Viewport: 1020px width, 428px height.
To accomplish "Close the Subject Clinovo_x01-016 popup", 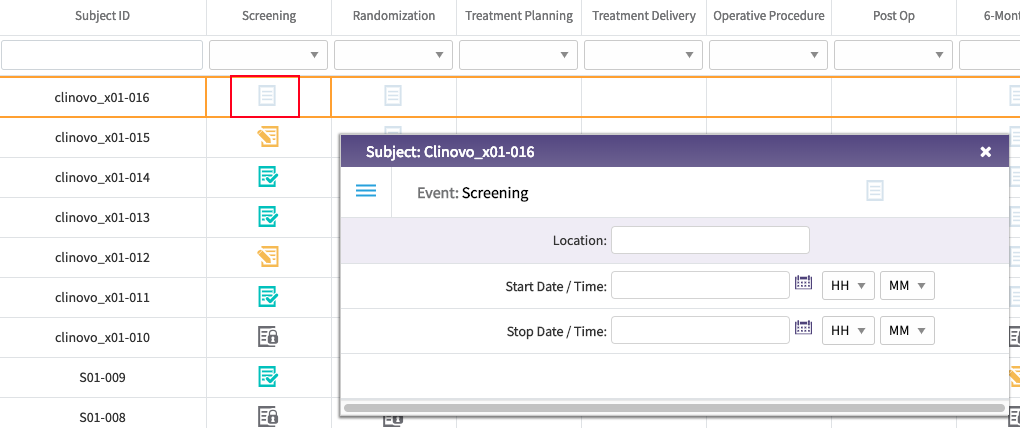I will [x=986, y=152].
